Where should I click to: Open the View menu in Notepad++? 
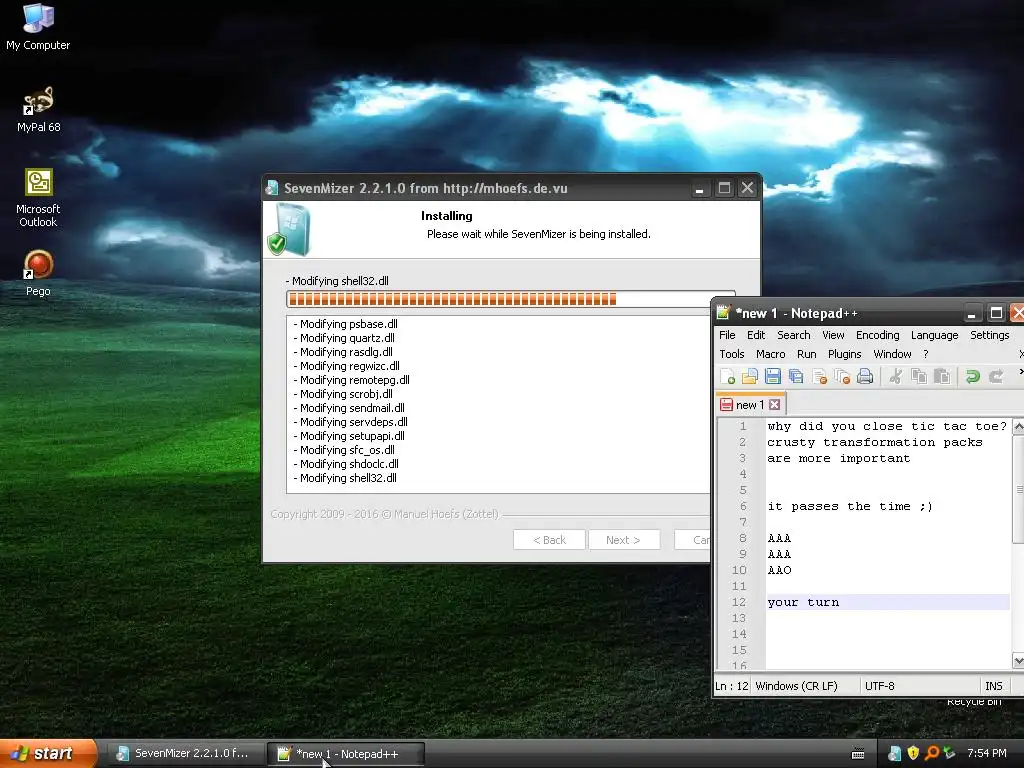pyautogui.click(x=833, y=335)
